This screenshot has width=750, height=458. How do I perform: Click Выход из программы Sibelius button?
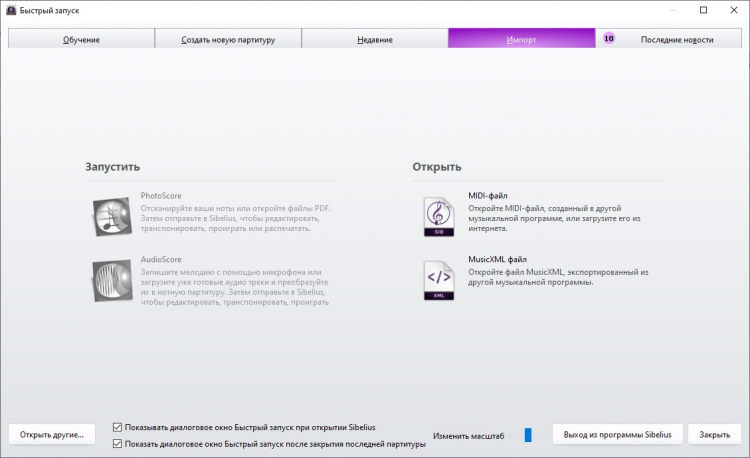pyautogui.click(x=618, y=435)
